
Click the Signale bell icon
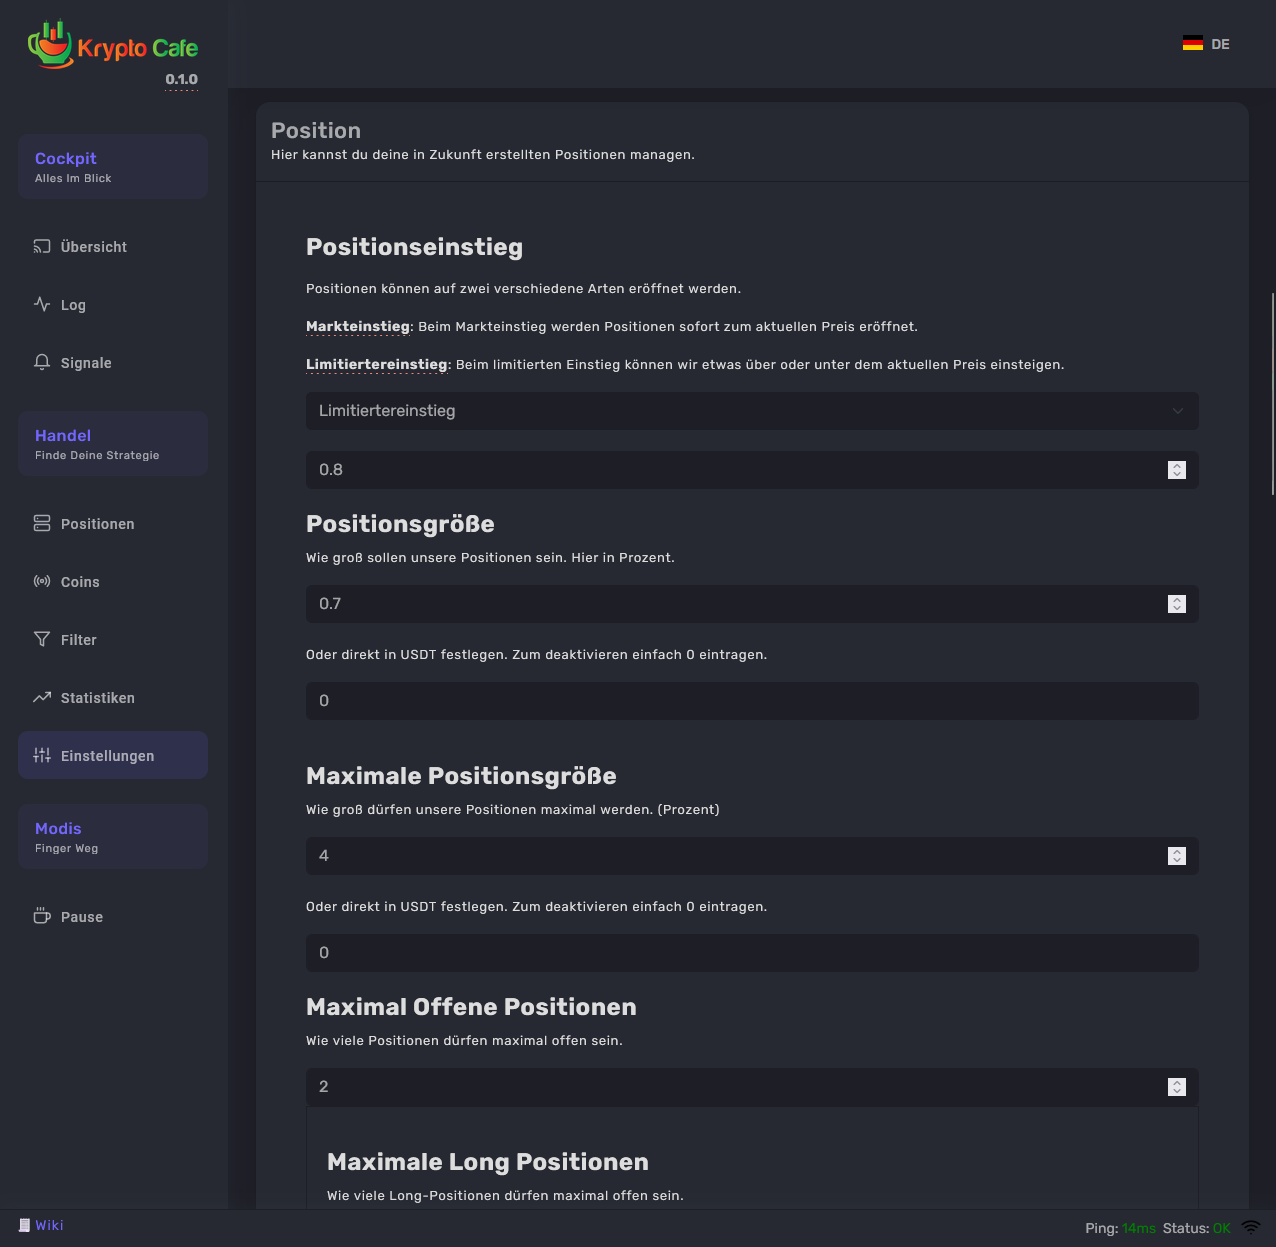[42, 362]
